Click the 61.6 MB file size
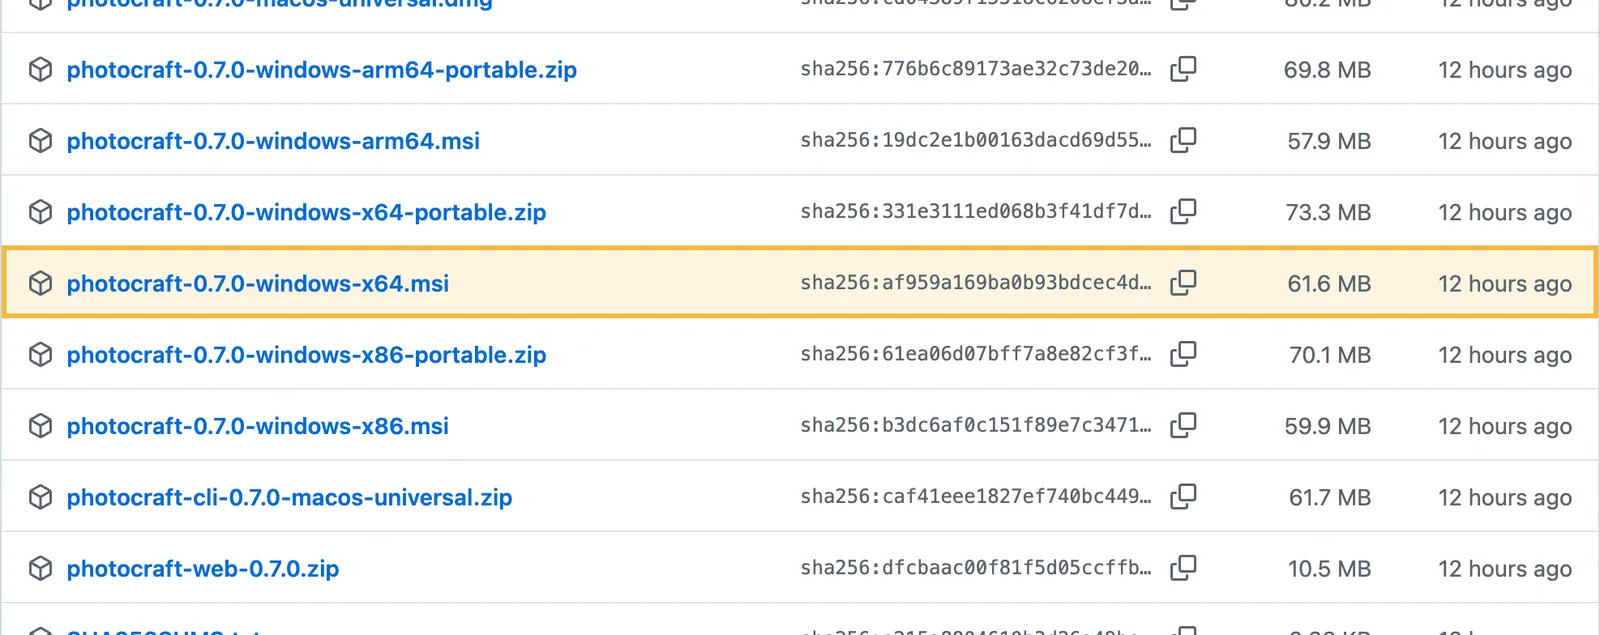The width and height of the screenshot is (1600, 635). (1329, 284)
